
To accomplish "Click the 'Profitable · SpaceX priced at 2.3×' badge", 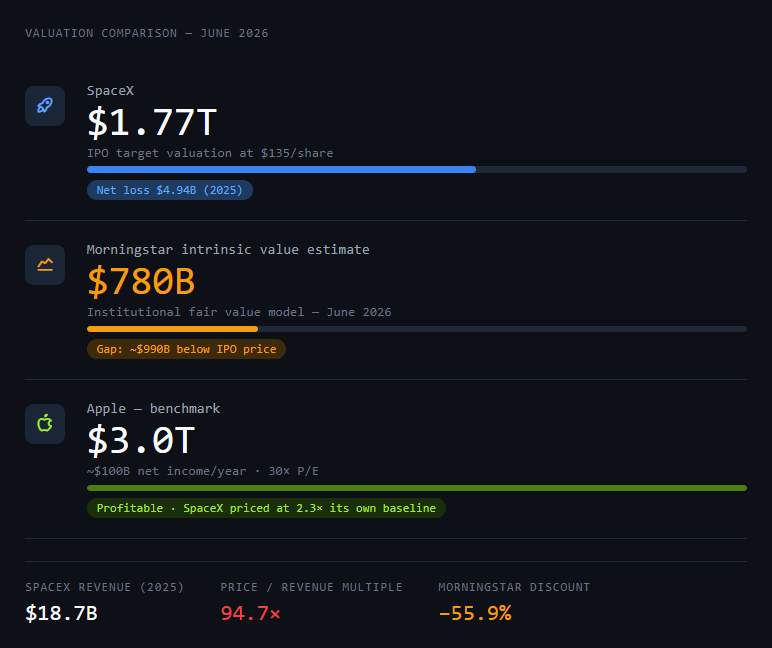I will pyautogui.click(x=266, y=508).
